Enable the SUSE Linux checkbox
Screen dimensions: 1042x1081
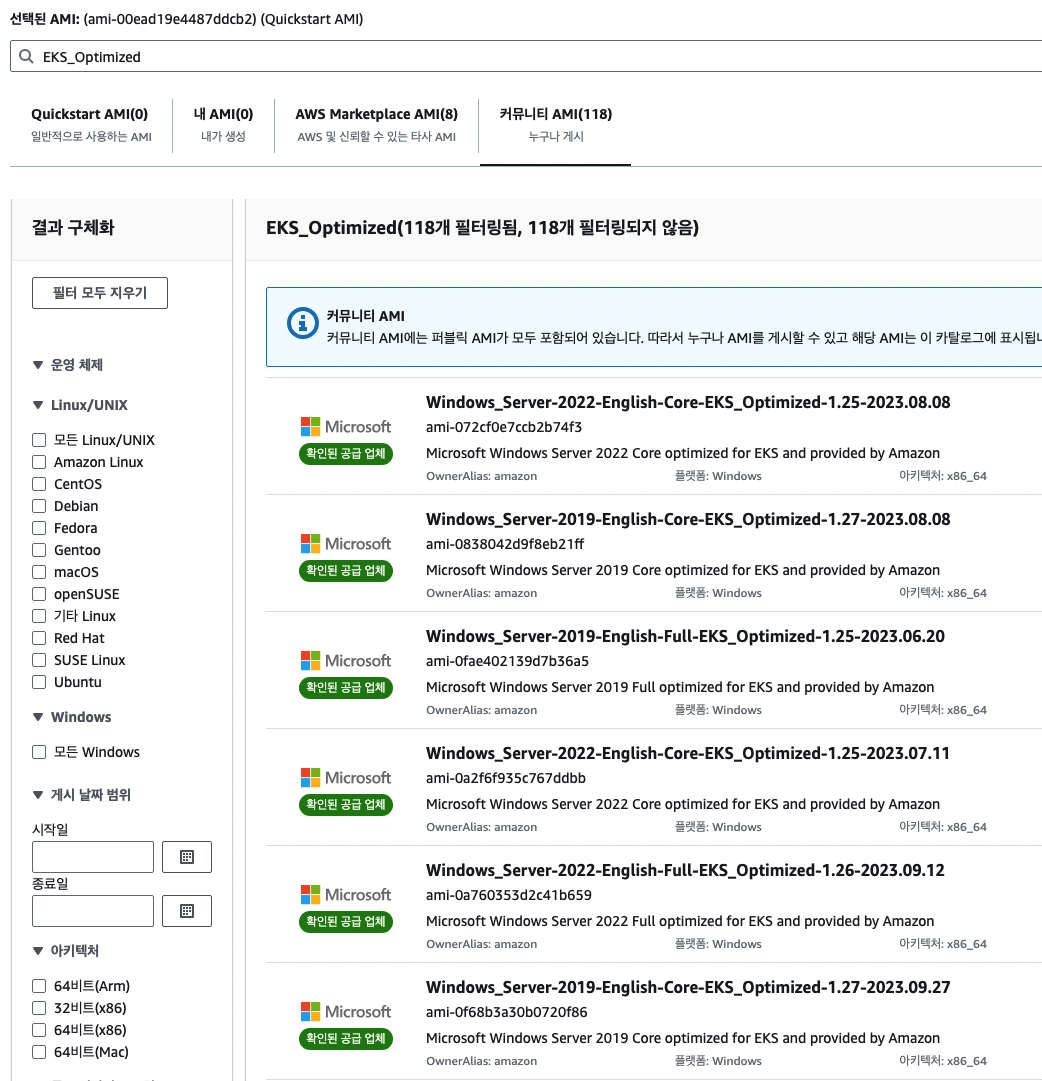[x=39, y=660]
